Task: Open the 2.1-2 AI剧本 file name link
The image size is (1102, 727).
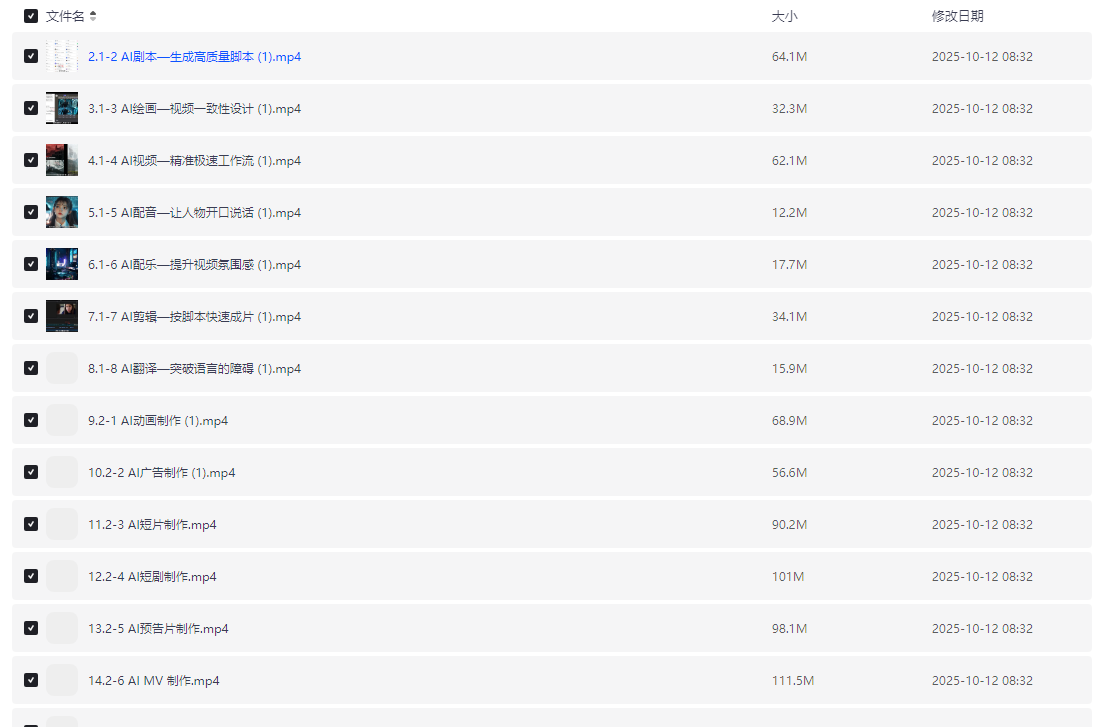Action: point(194,57)
